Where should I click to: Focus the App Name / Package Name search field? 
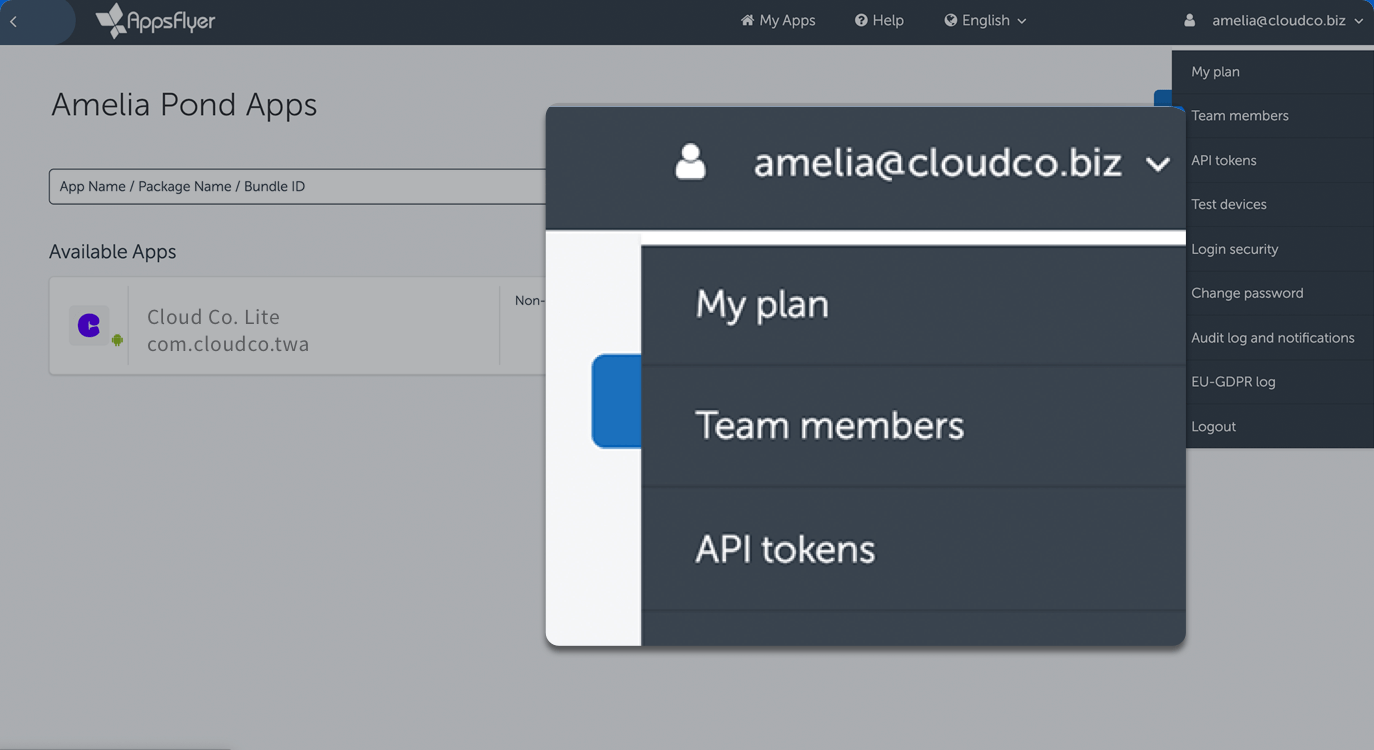pyautogui.click(x=298, y=187)
